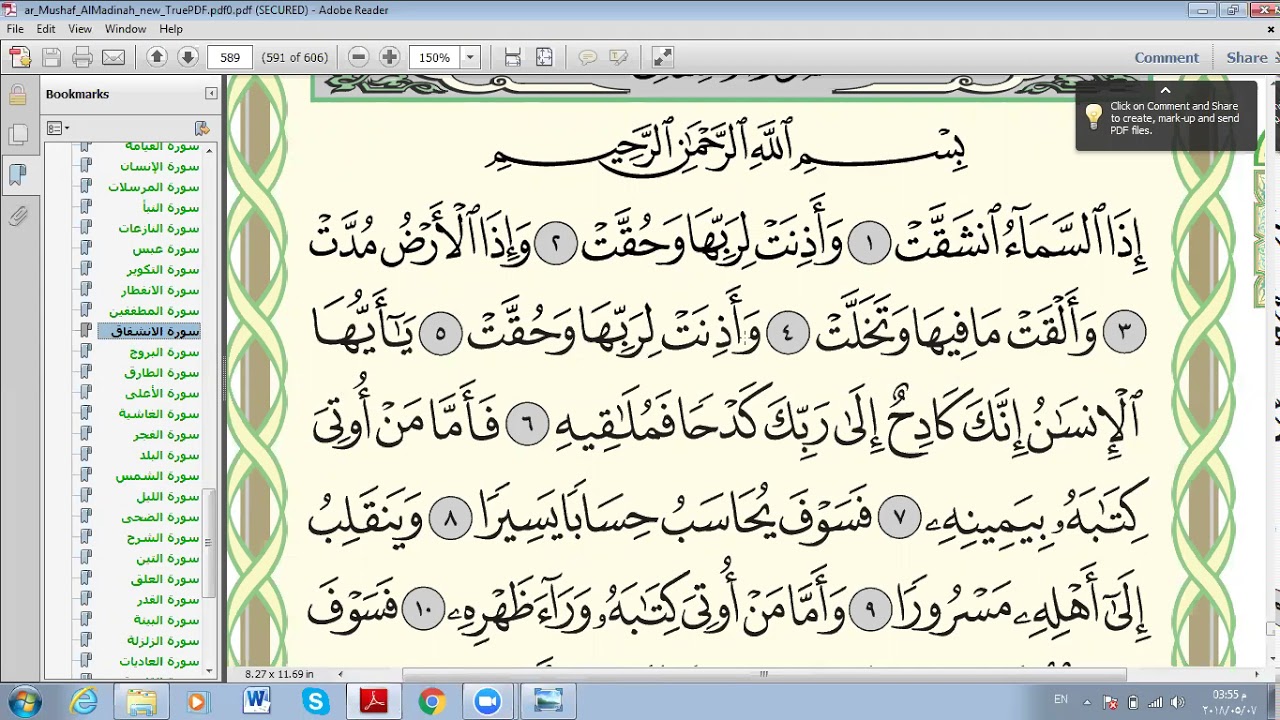The width and height of the screenshot is (1280, 720).
Task: Open the zoom level dropdown arrow
Action: pos(470,58)
